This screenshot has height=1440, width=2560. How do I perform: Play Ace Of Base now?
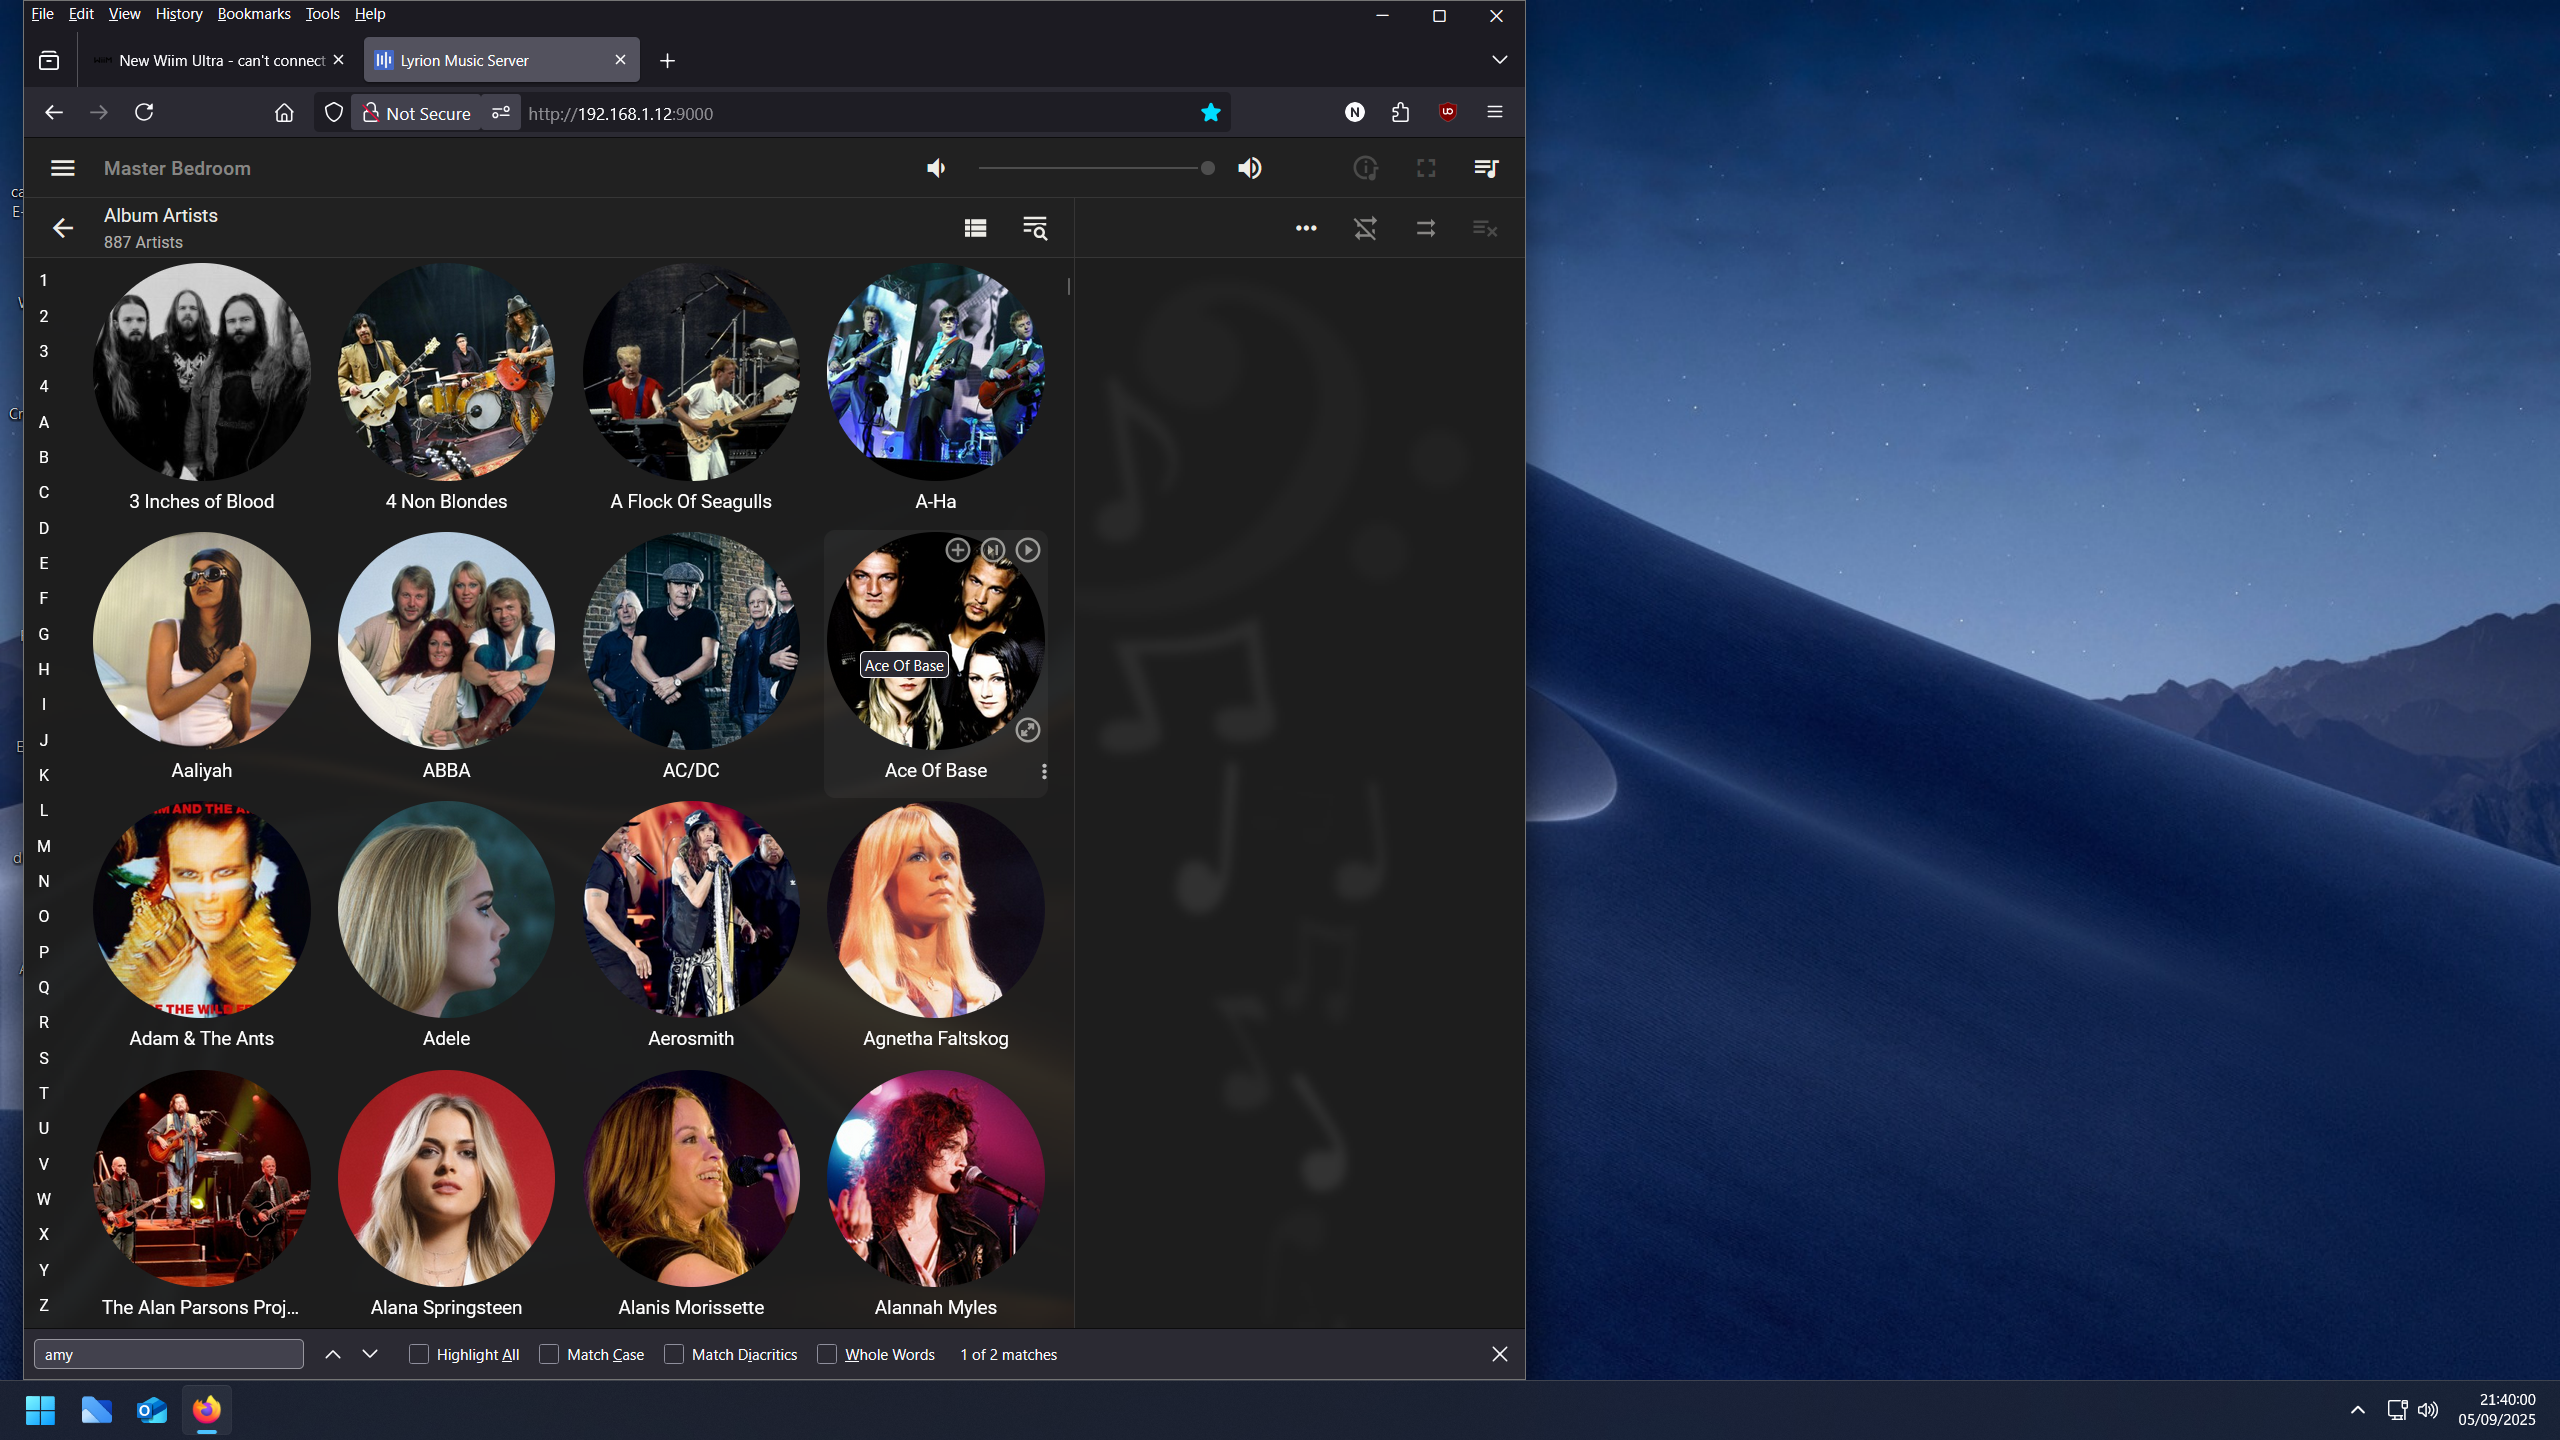(x=1028, y=550)
